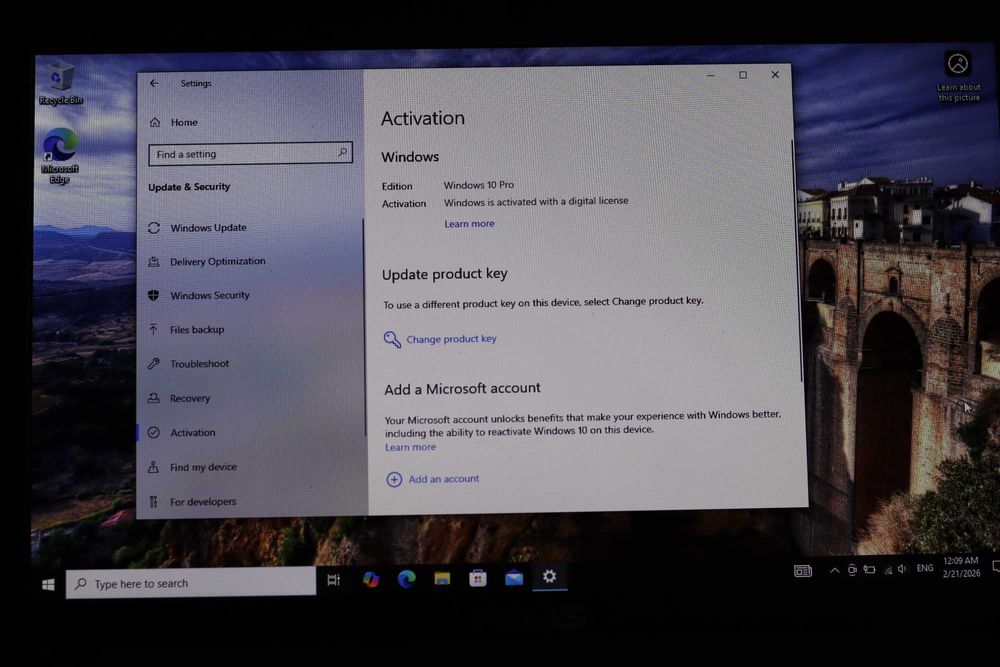Go back with the Settings back arrow
This screenshot has width=1000, height=667.
154,83
